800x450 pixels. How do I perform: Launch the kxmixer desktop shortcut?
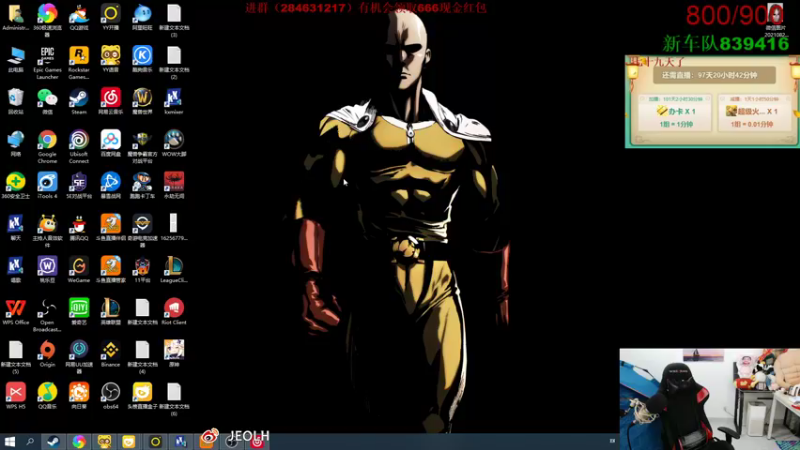tap(174, 101)
